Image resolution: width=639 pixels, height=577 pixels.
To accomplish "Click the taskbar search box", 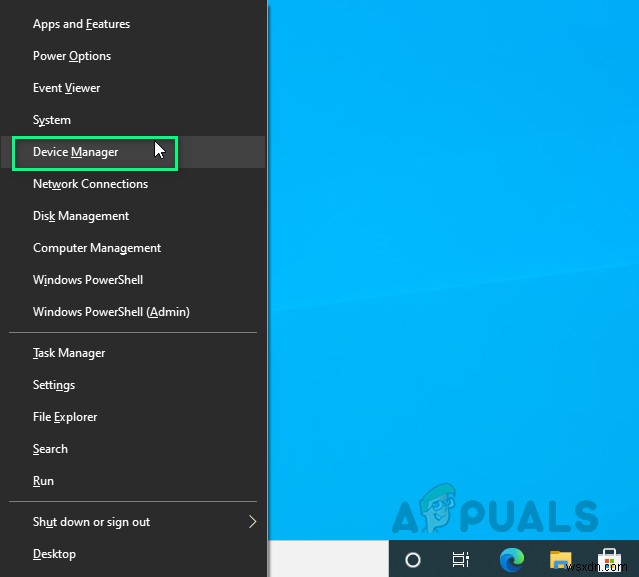I will (328, 559).
